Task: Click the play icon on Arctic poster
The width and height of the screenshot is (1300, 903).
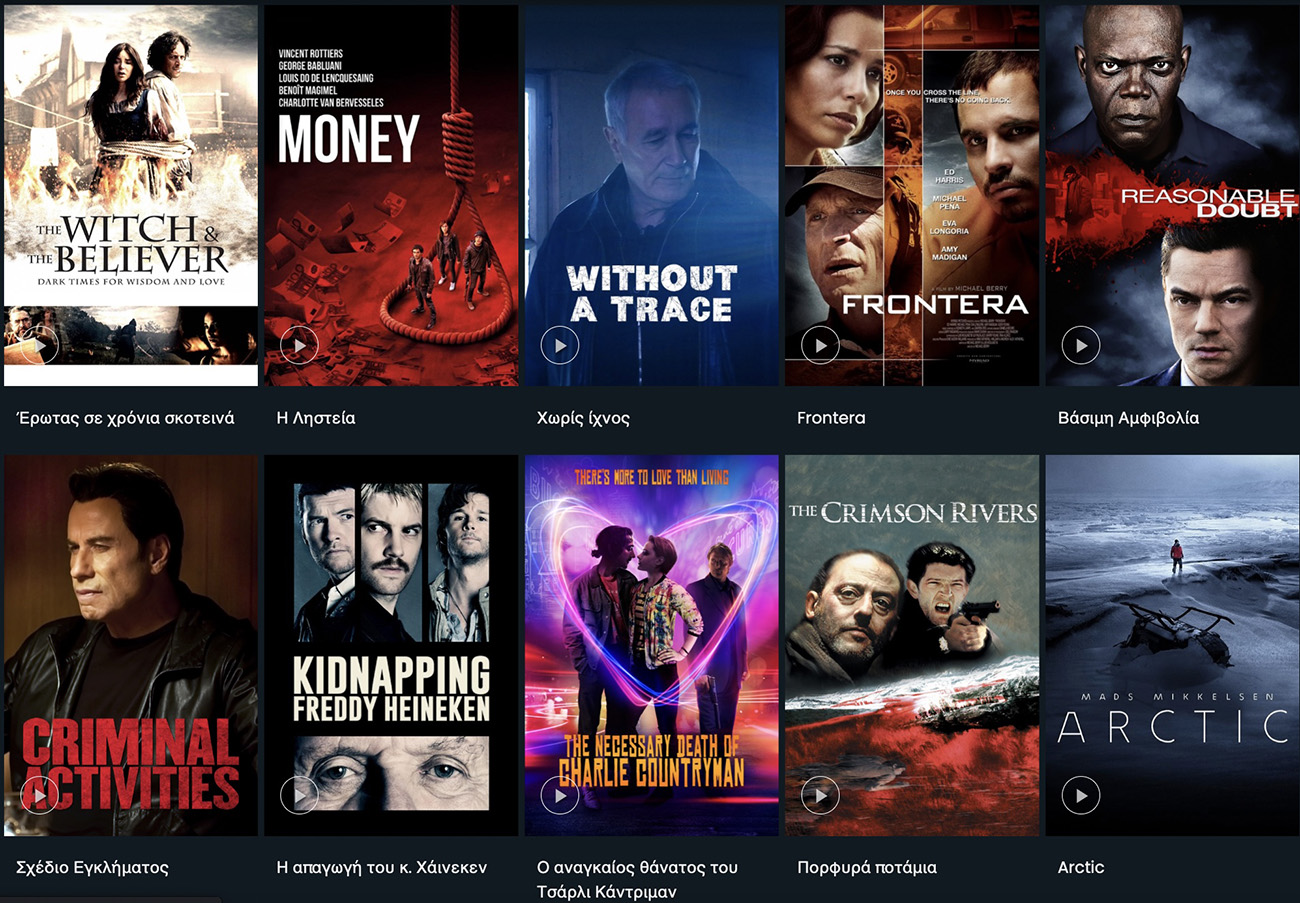Action: coord(1081,796)
